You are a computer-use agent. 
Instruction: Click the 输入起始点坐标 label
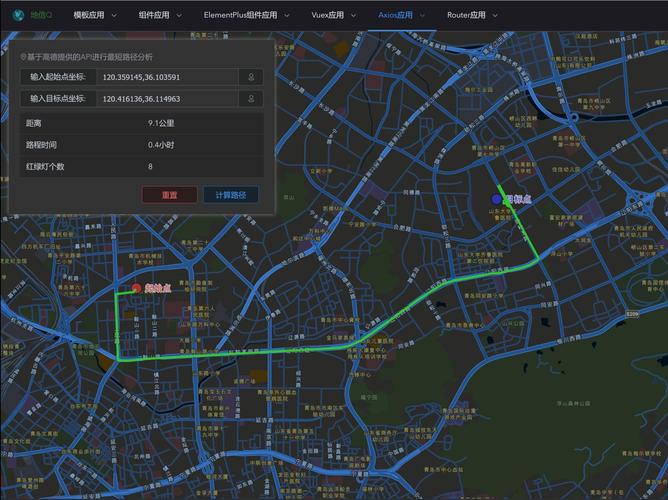click(58, 77)
